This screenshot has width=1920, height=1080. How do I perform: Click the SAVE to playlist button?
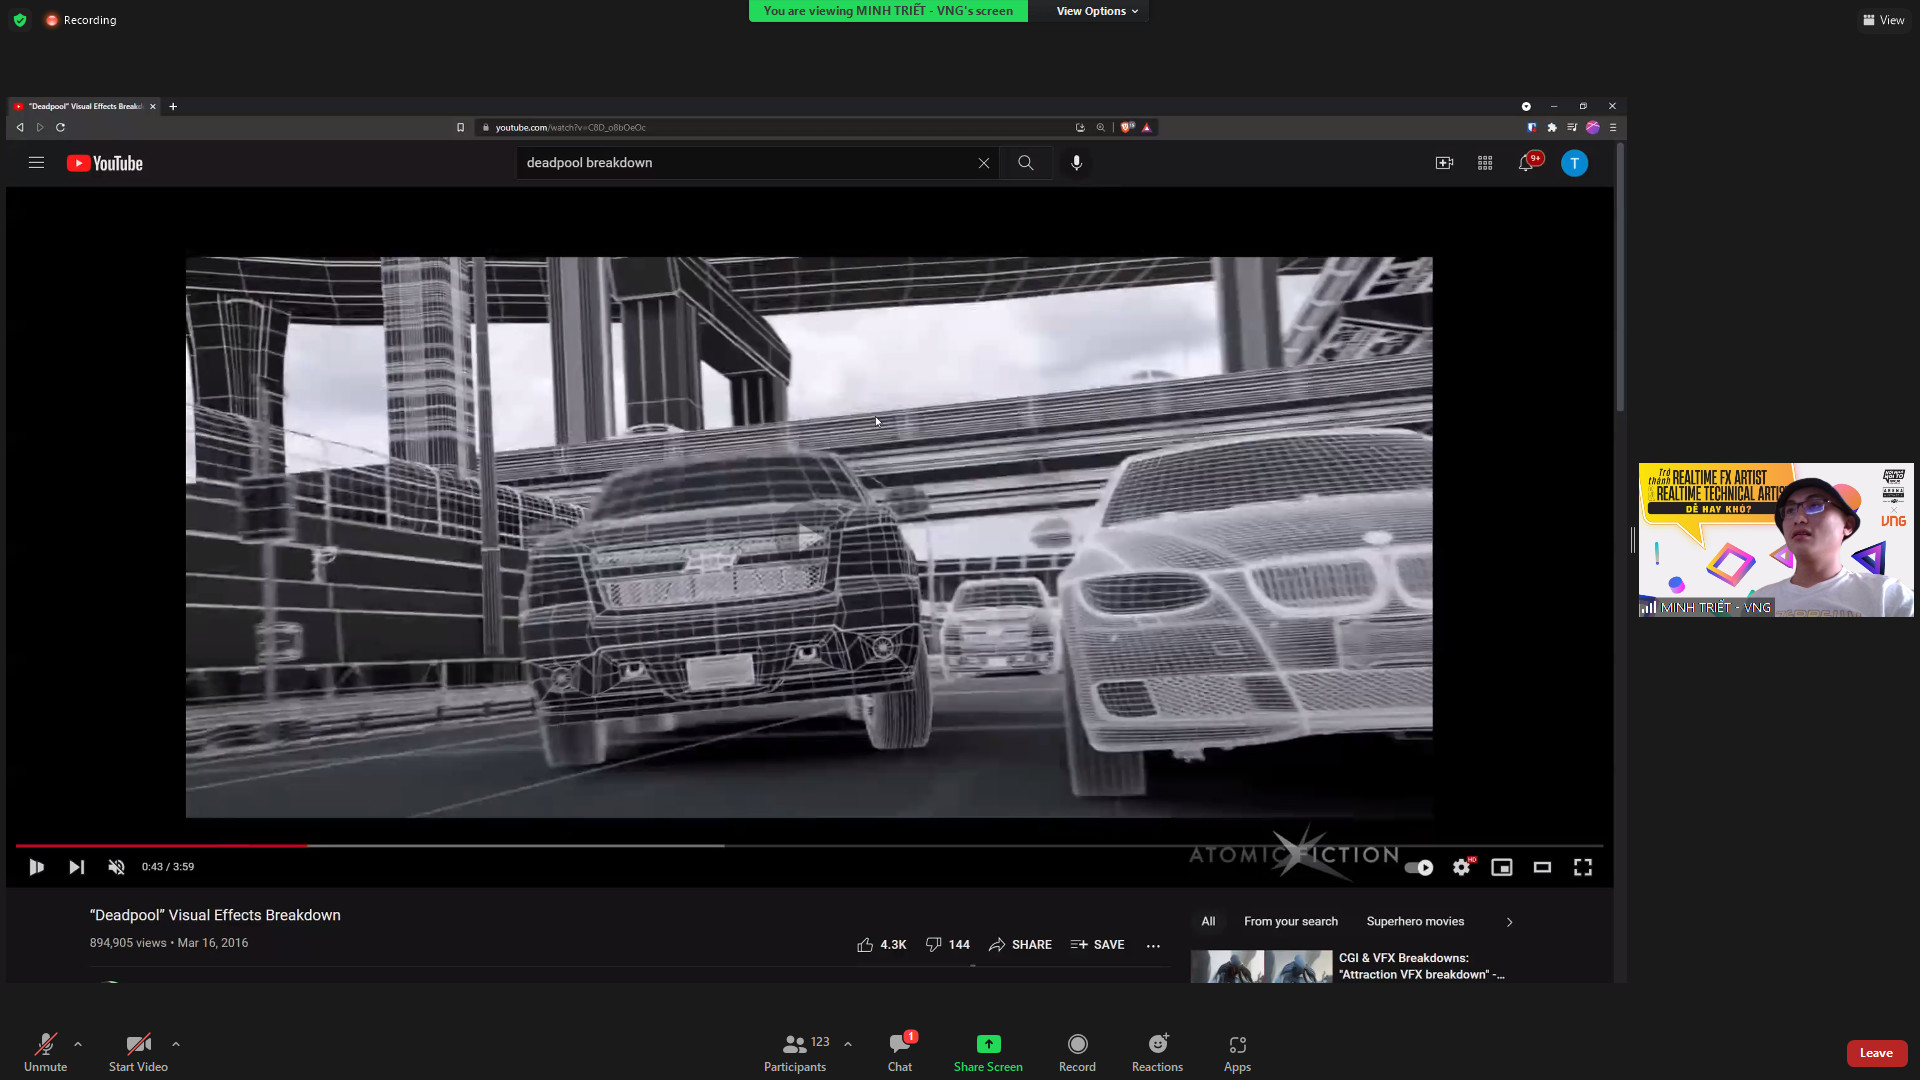(x=1097, y=944)
